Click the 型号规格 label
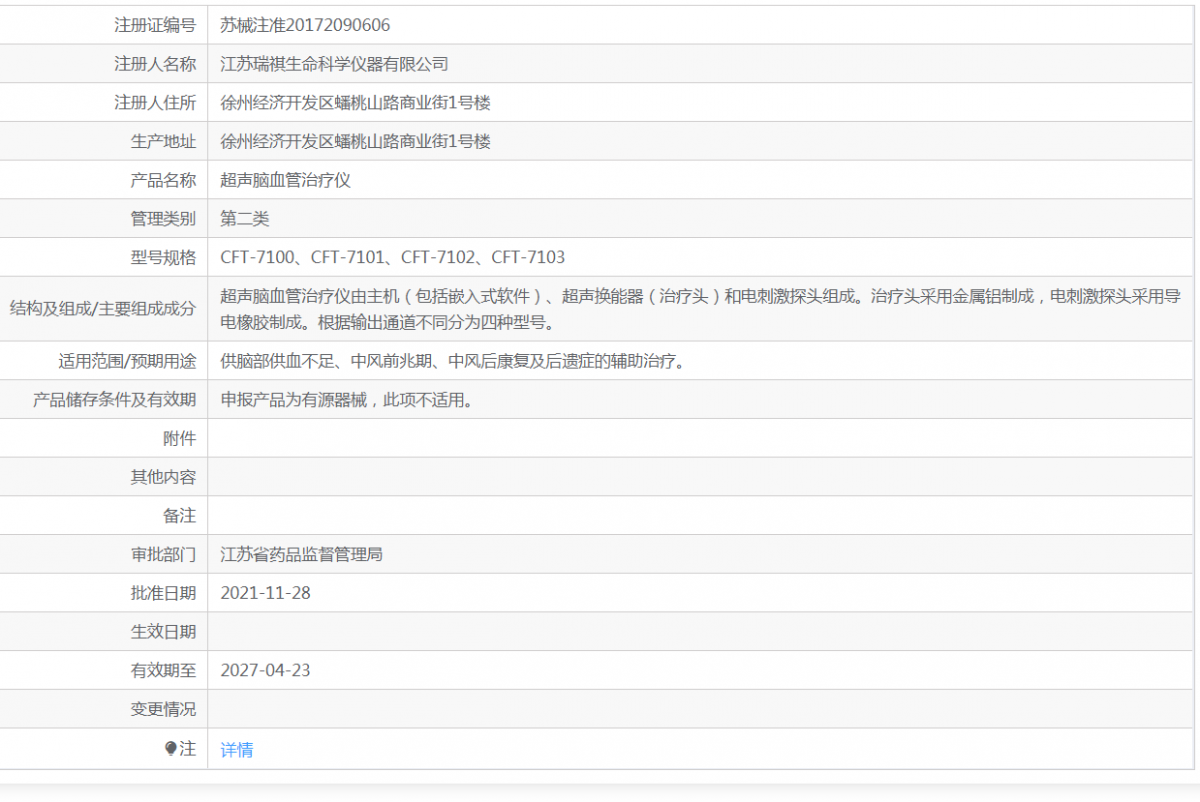1200x802 pixels. [x=163, y=257]
